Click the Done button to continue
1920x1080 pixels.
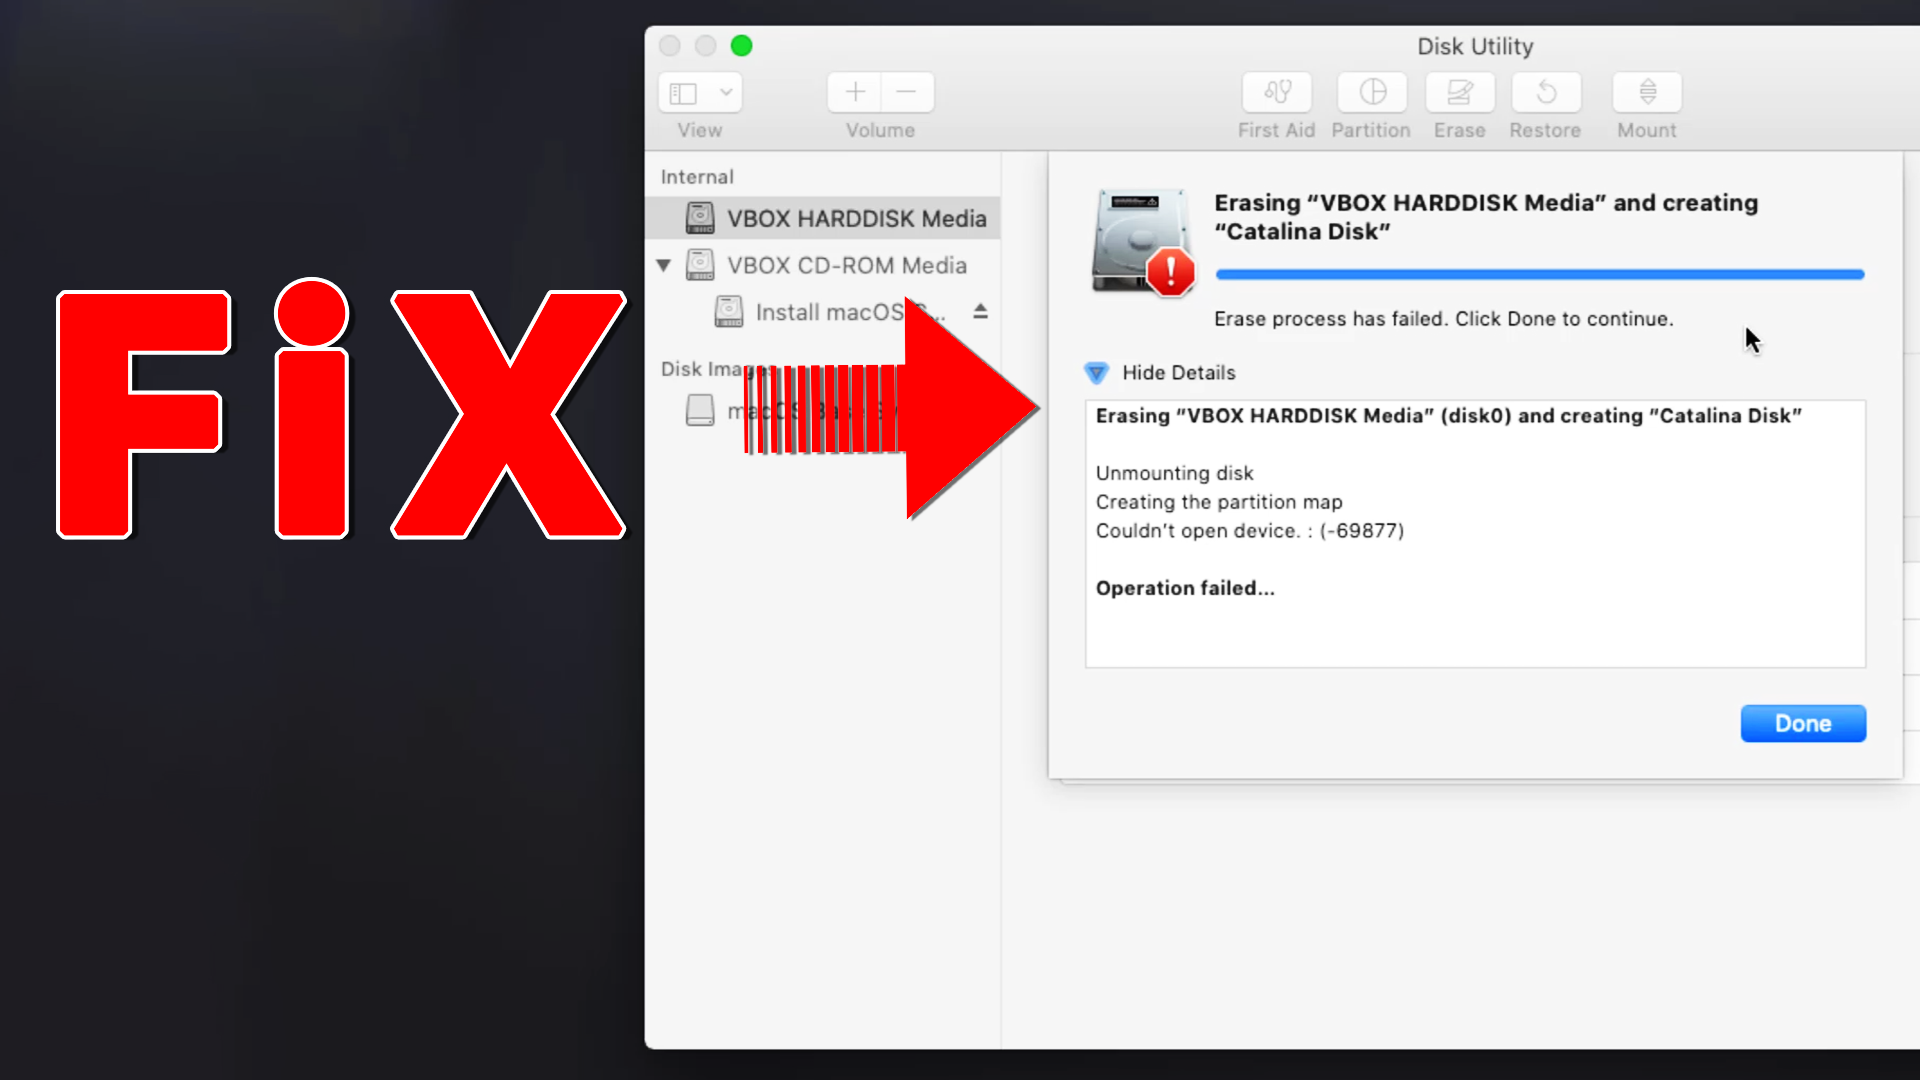[1803, 723]
